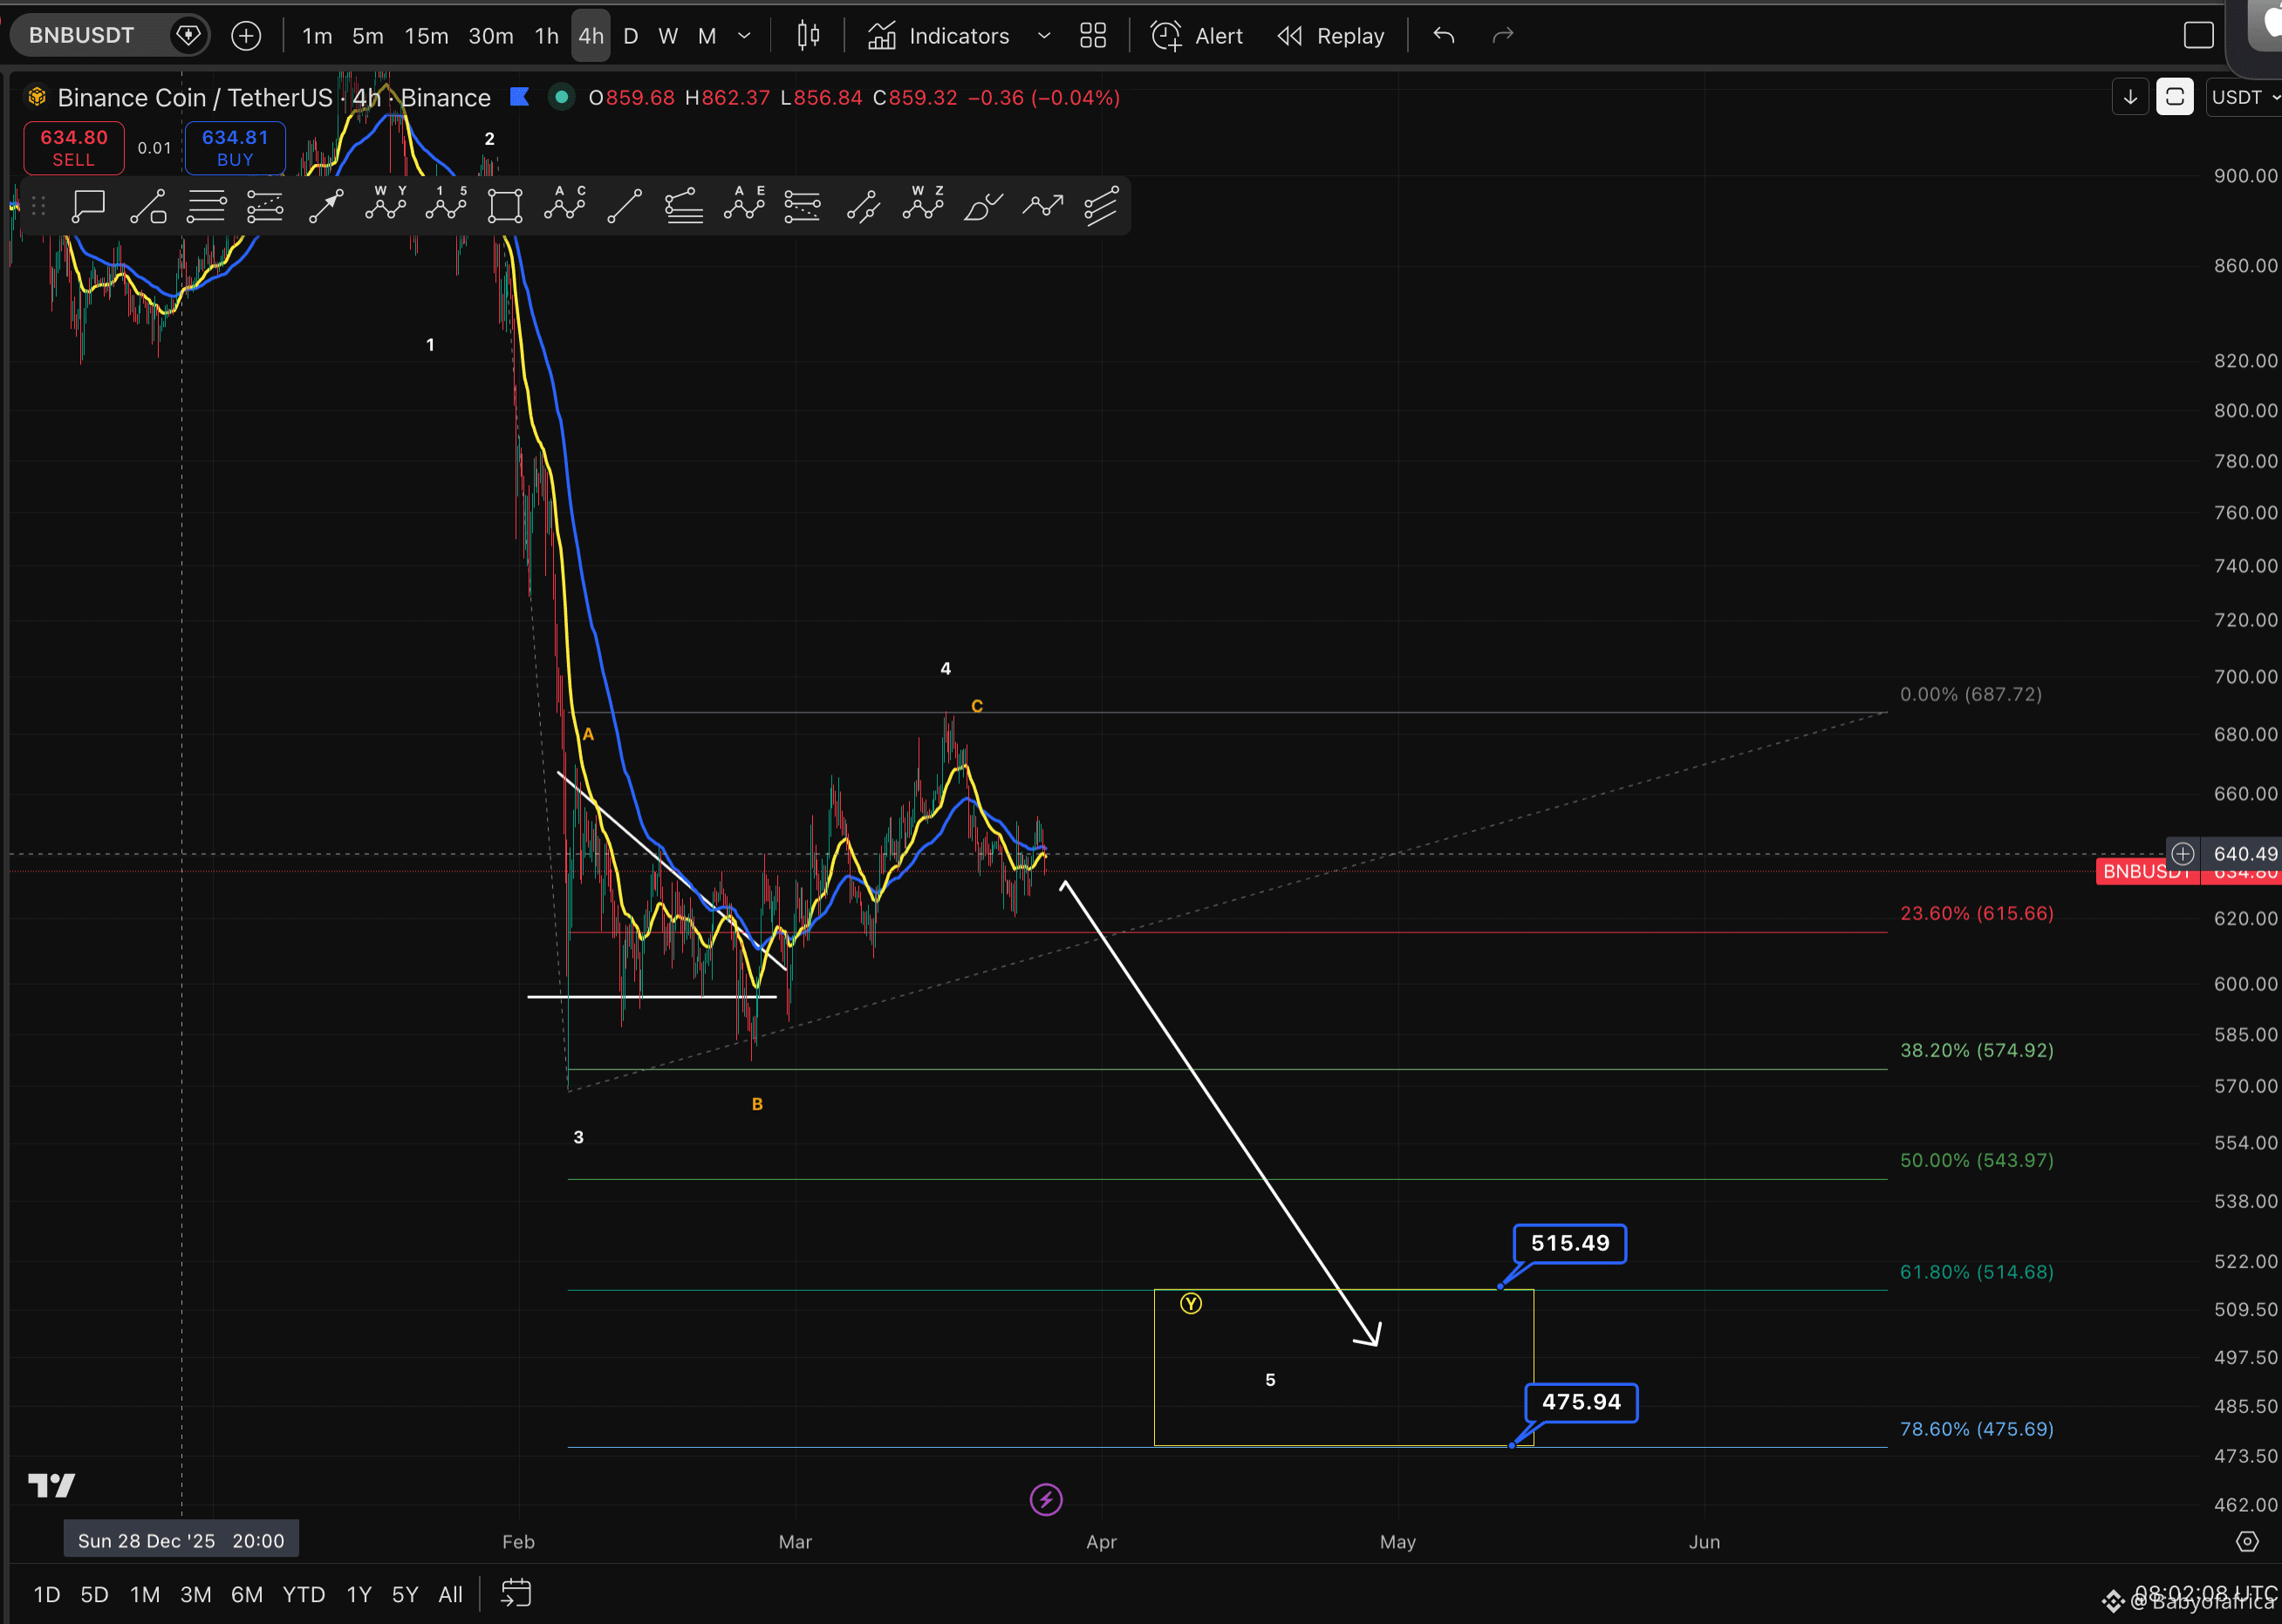Select the Elliott Double Combo WXY tool
Screen dimensions: 2282x1624
click(386, 204)
